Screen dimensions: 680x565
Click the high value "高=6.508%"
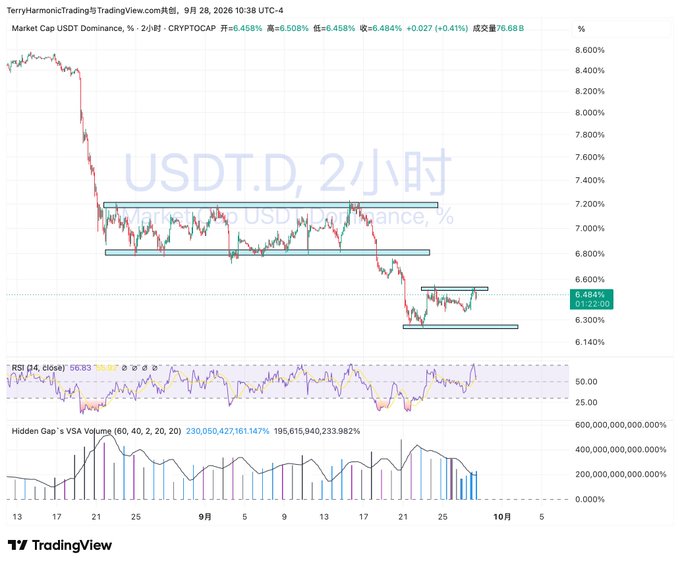tap(288, 28)
